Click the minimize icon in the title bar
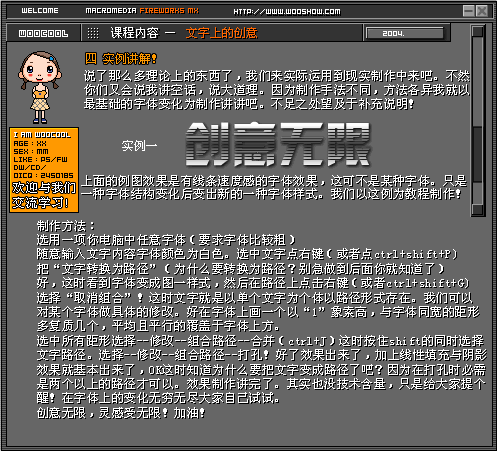The height and width of the screenshot is (451, 497). 468,11
